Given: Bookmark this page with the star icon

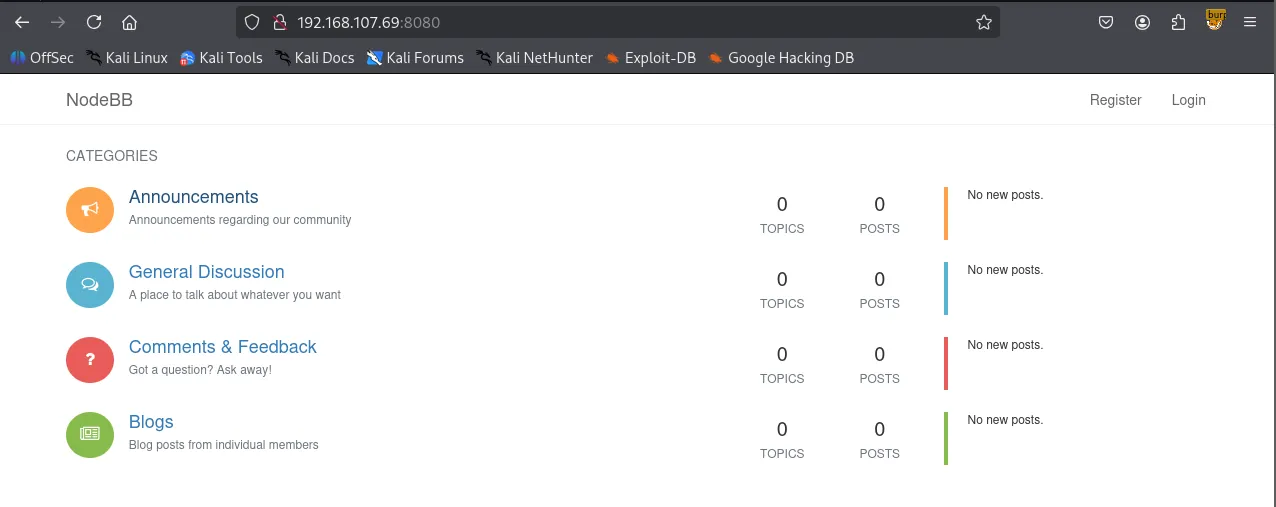Looking at the screenshot, I should pos(983,22).
